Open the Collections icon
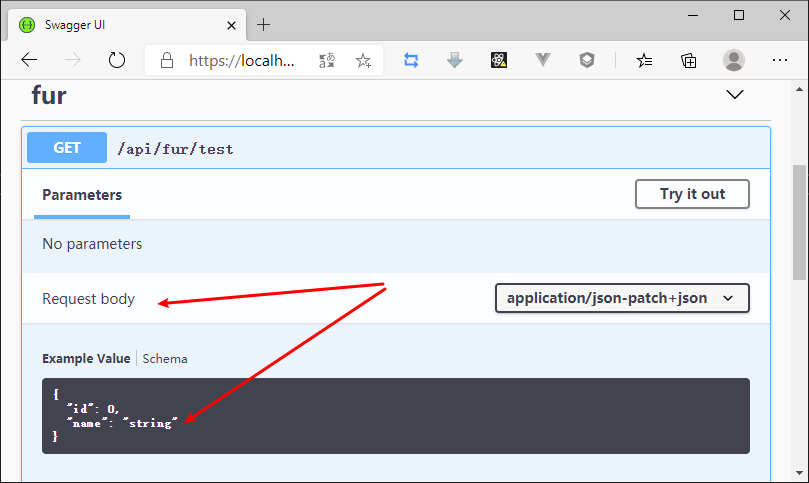Screen dimensions: 809x483 tap(689, 60)
